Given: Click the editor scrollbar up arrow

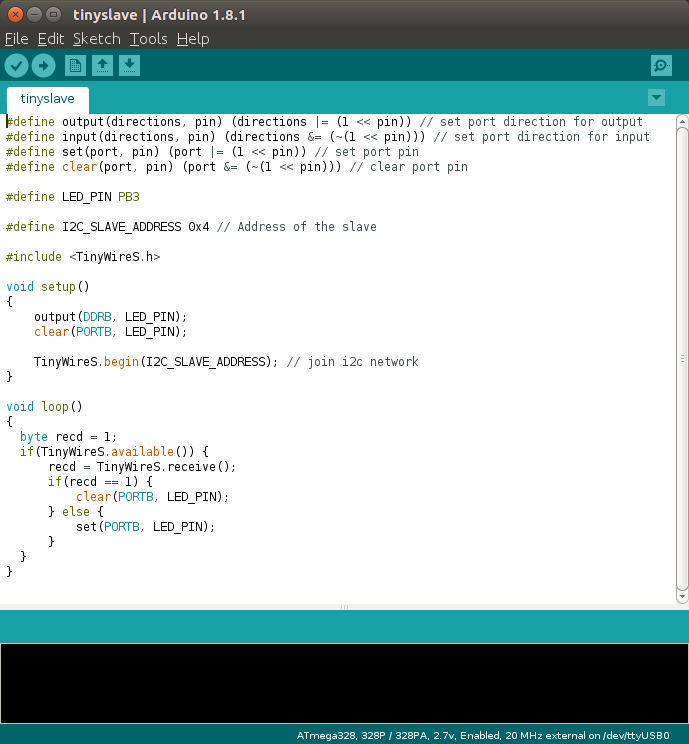Looking at the screenshot, I should click(682, 121).
